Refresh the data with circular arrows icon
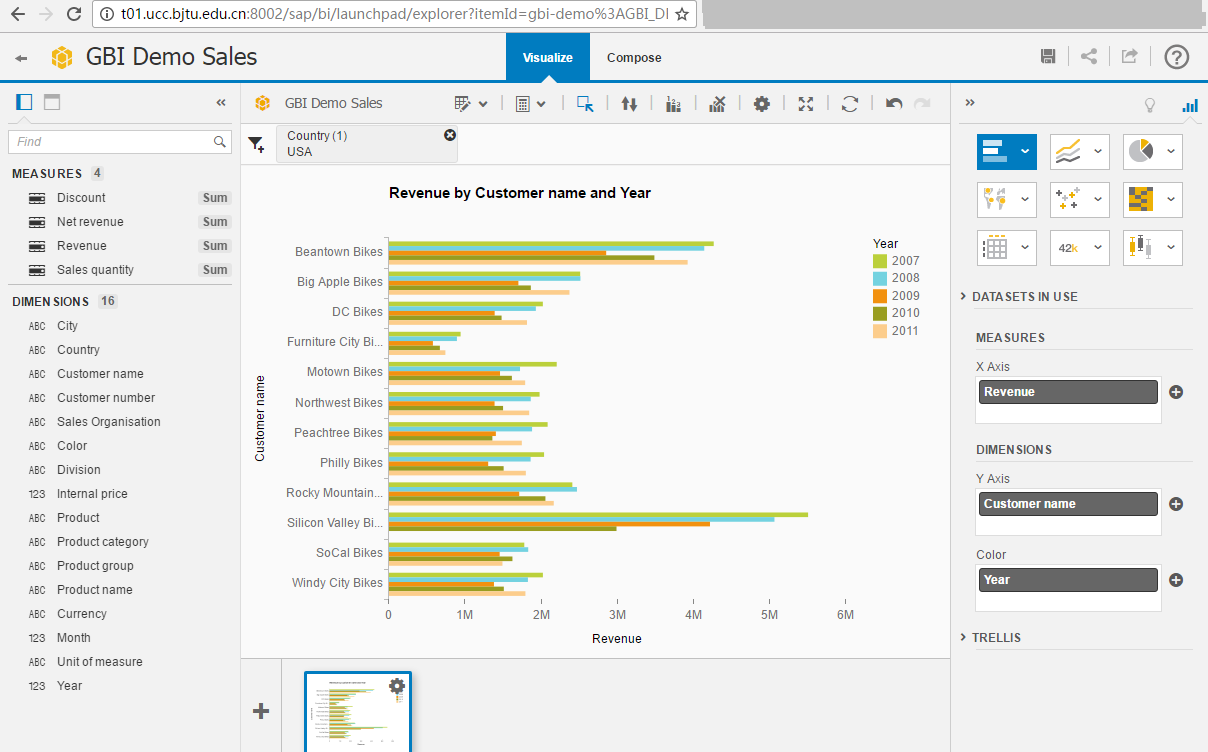 pyautogui.click(x=850, y=103)
